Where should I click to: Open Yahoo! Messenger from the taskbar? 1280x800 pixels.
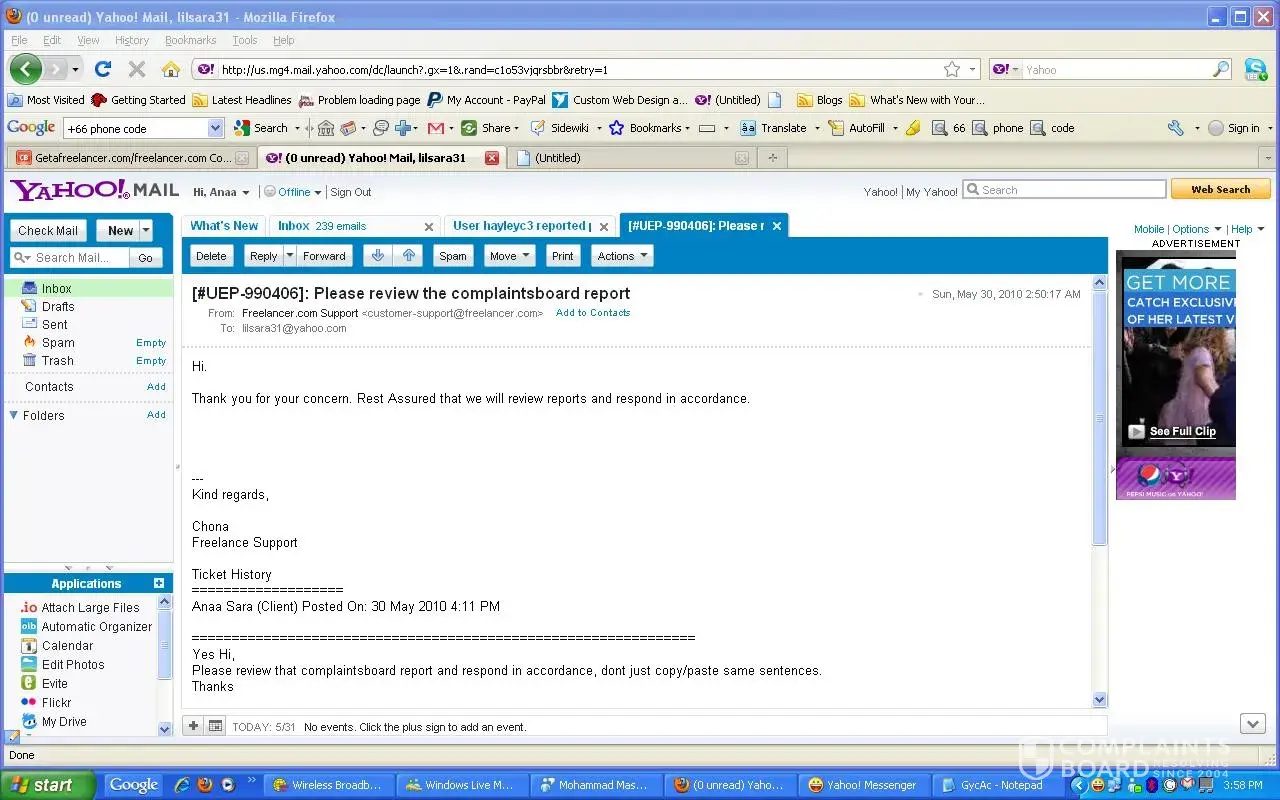click(x=863, y=785)
